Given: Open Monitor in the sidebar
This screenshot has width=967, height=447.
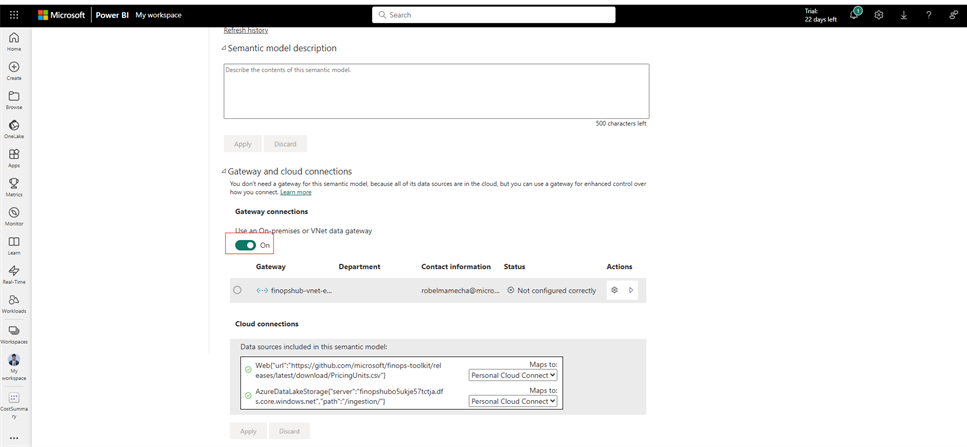Looking at the screenshot, I should click(14, 216).
